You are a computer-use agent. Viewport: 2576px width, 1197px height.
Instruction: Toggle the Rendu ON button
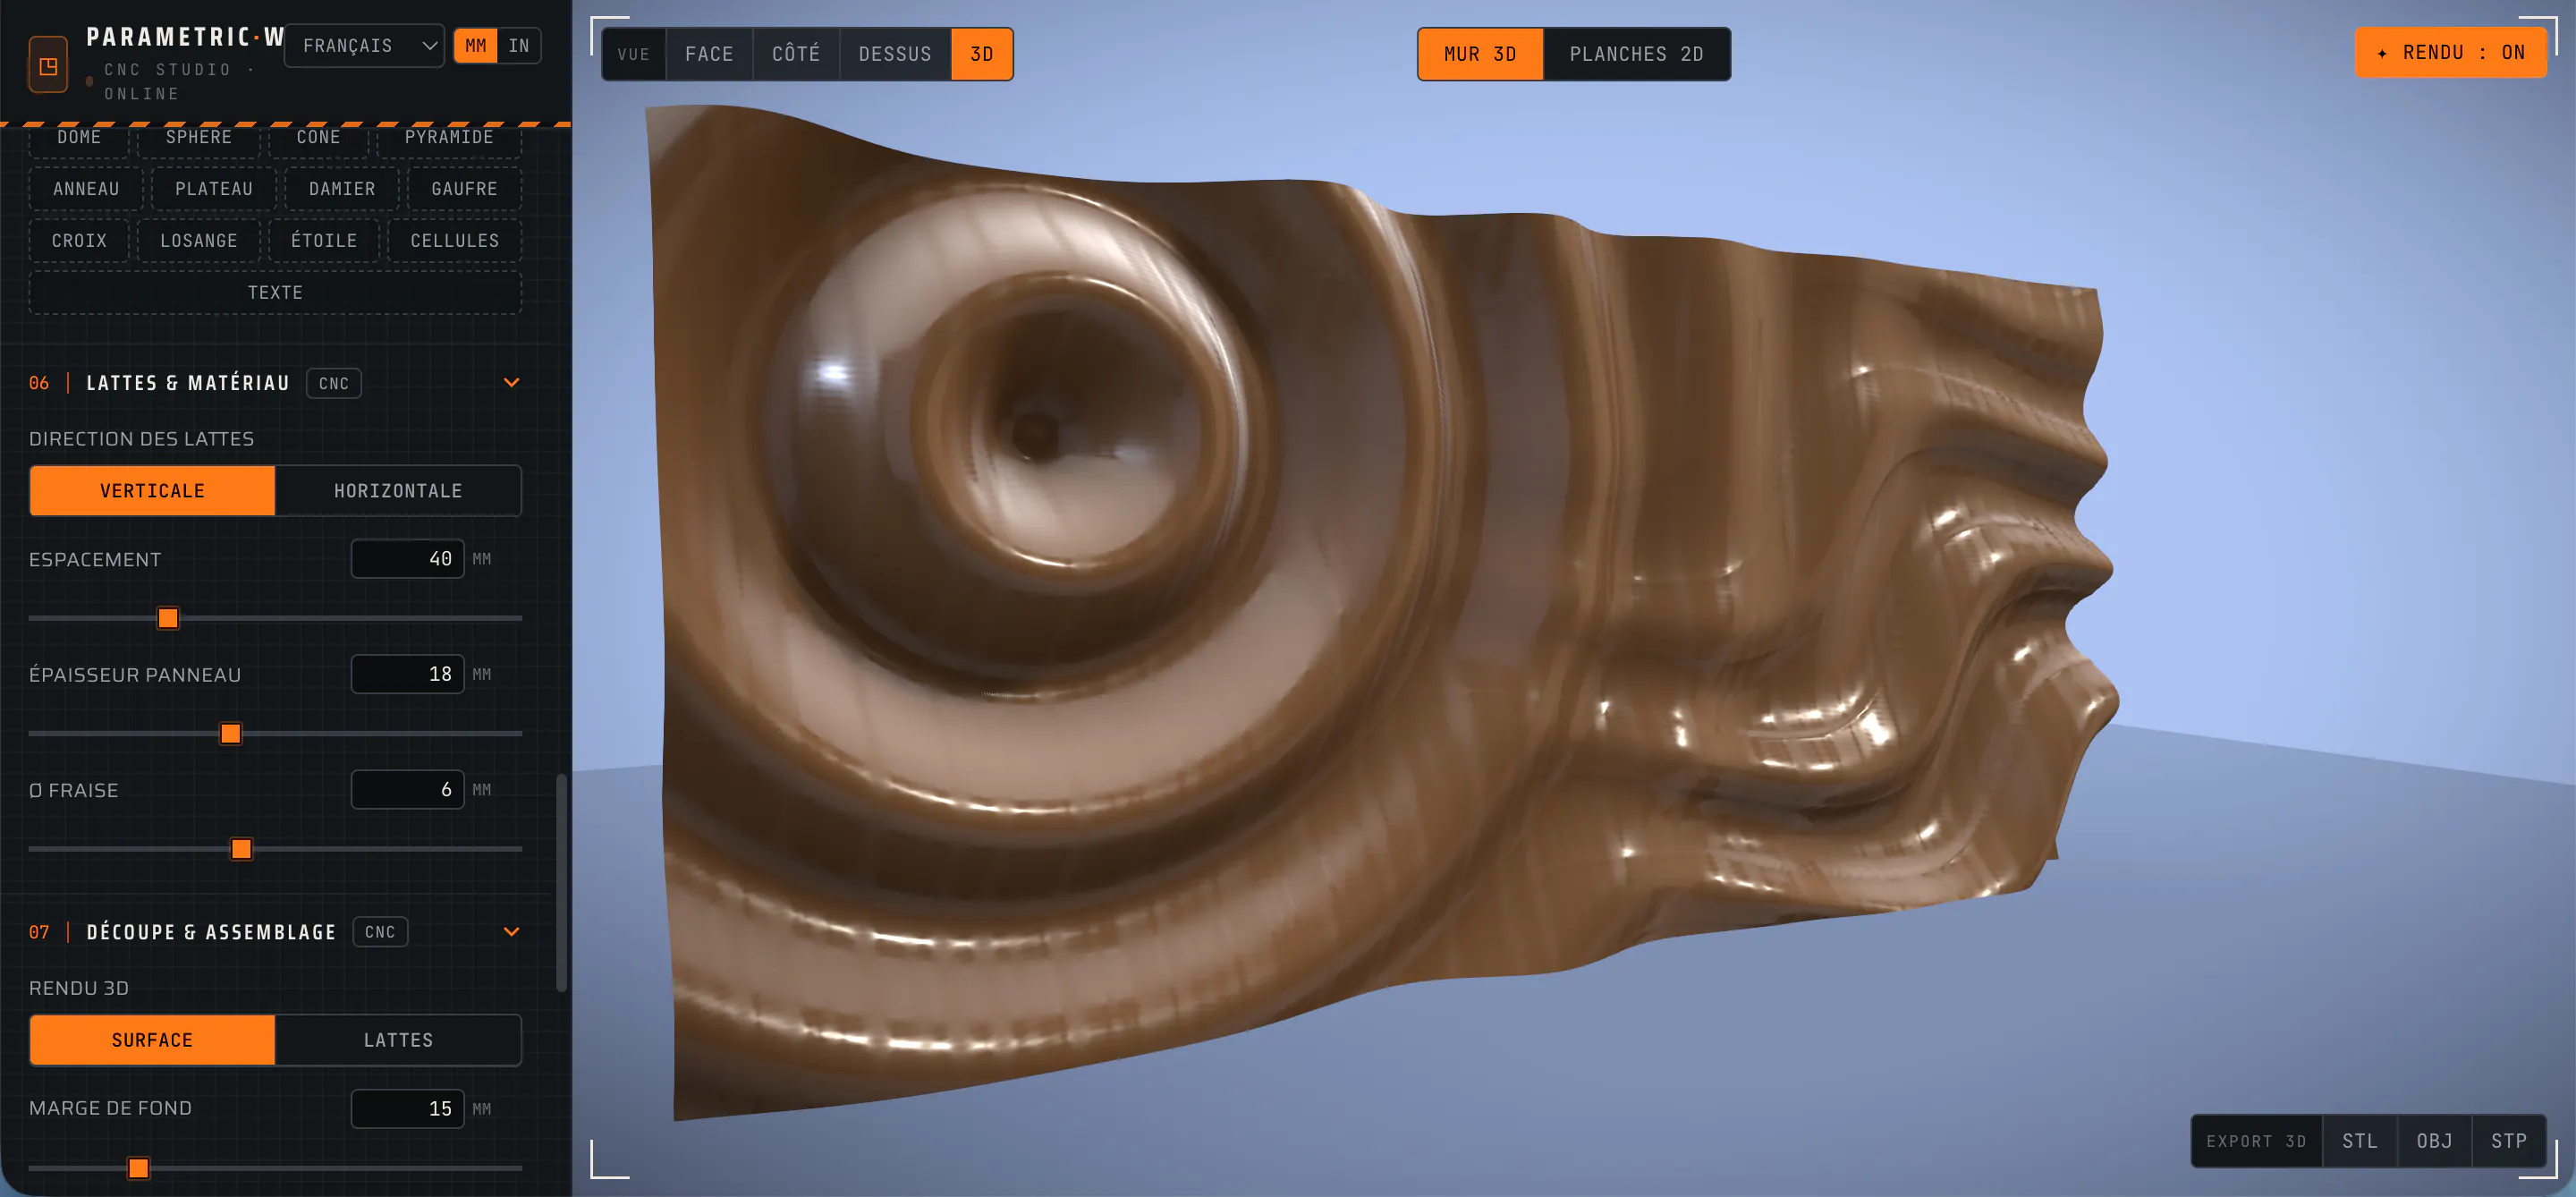point(2450,53)
